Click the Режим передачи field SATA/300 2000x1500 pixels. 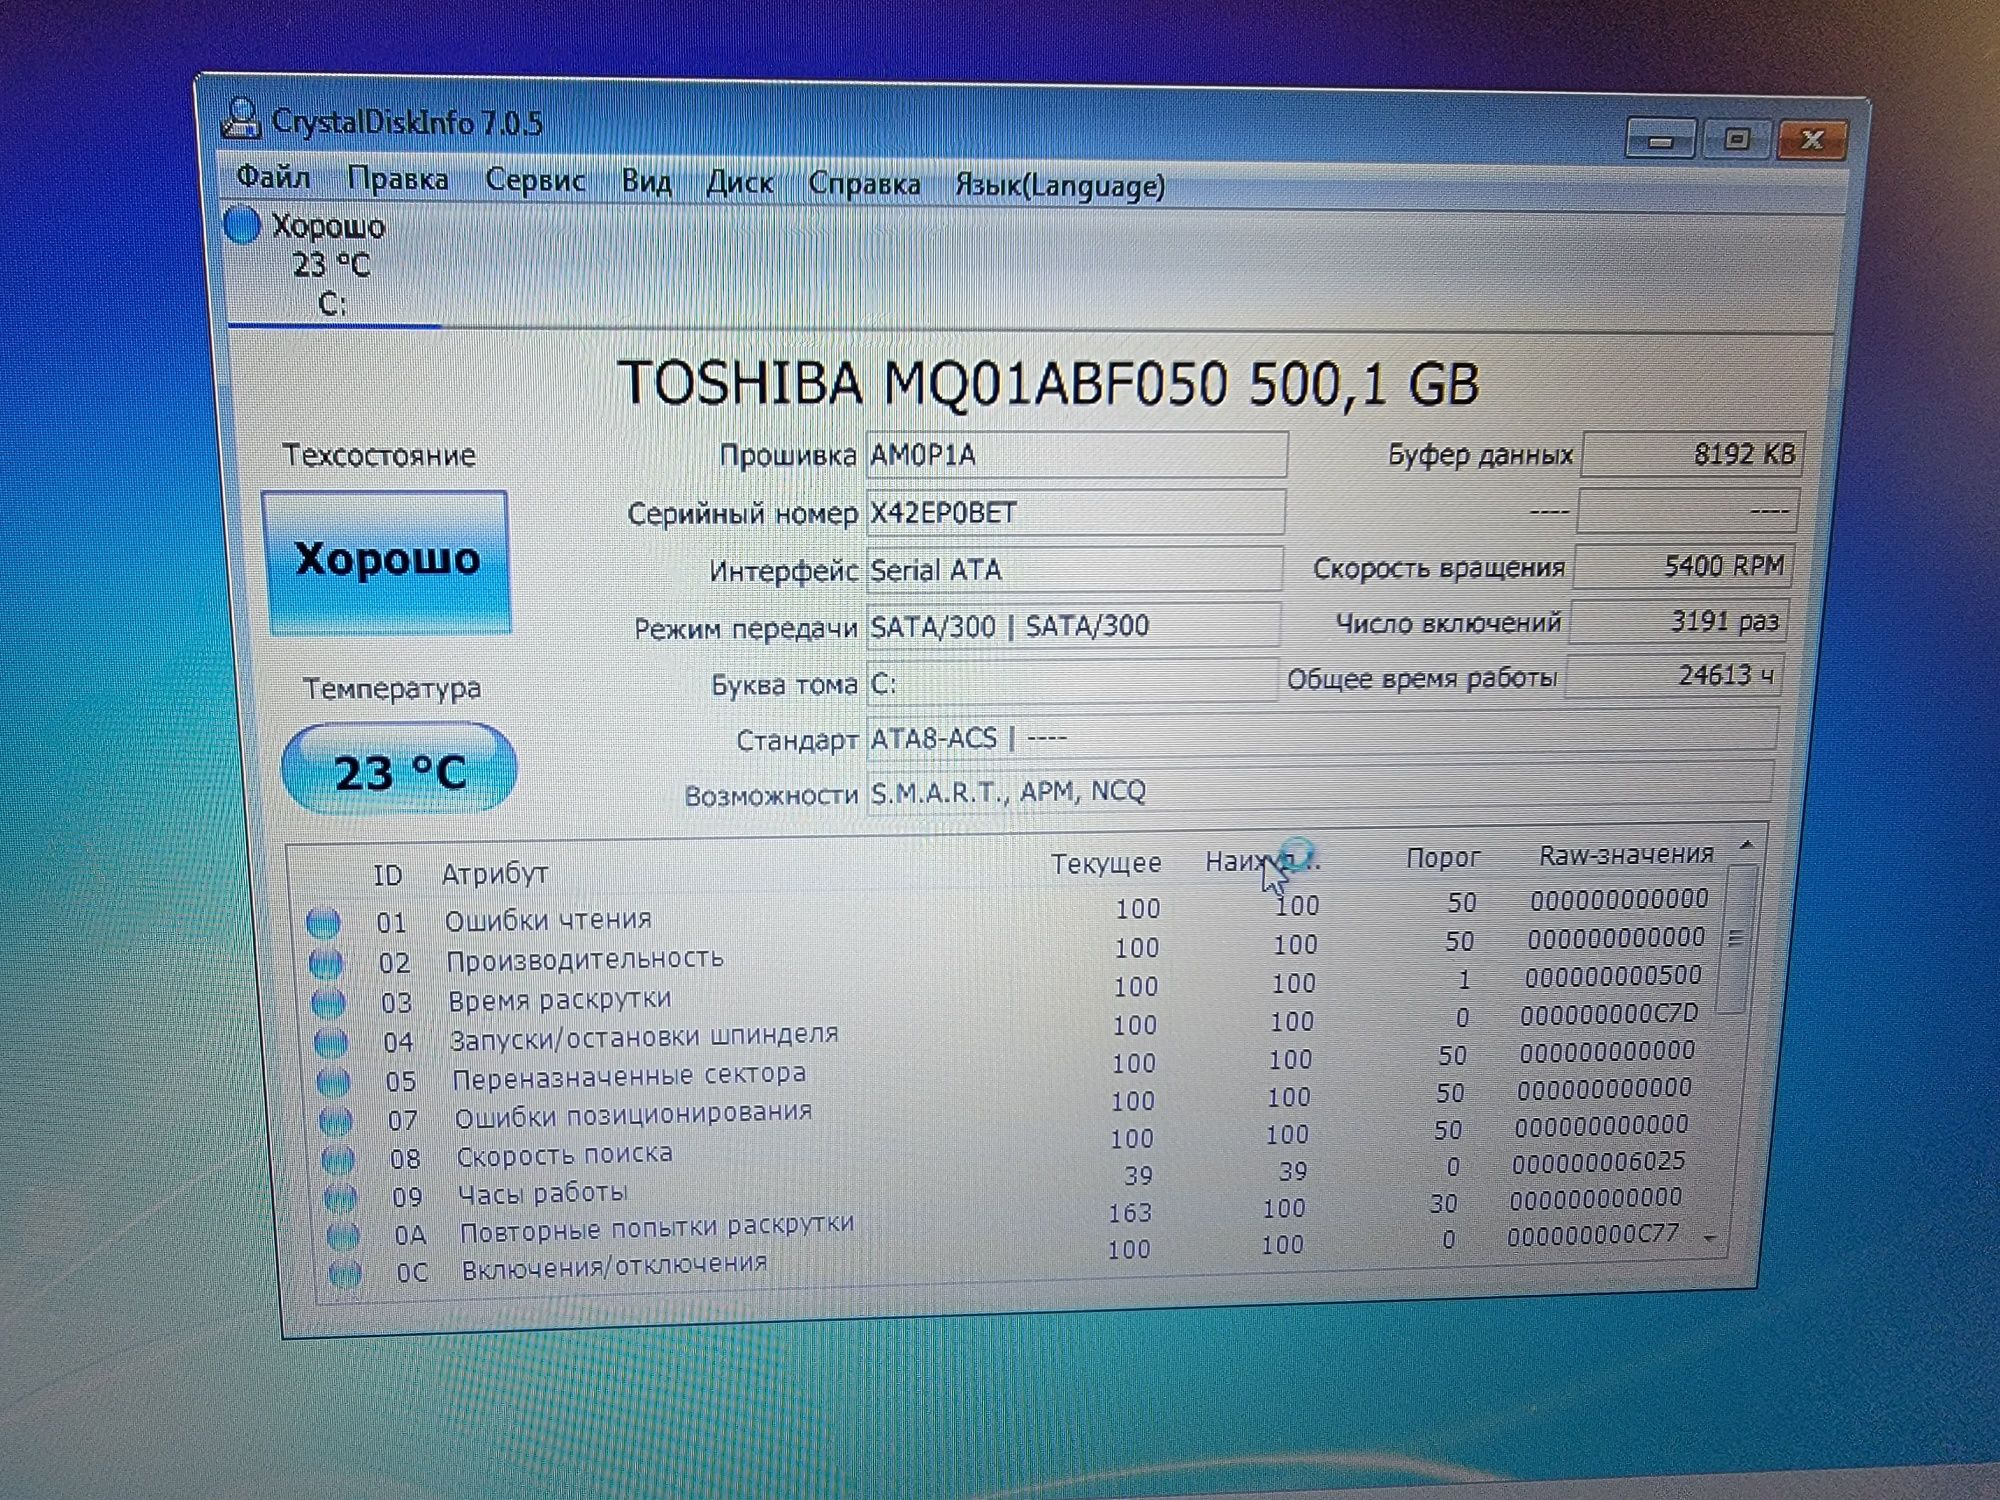pyautogui.click(x=1074, y=626)
